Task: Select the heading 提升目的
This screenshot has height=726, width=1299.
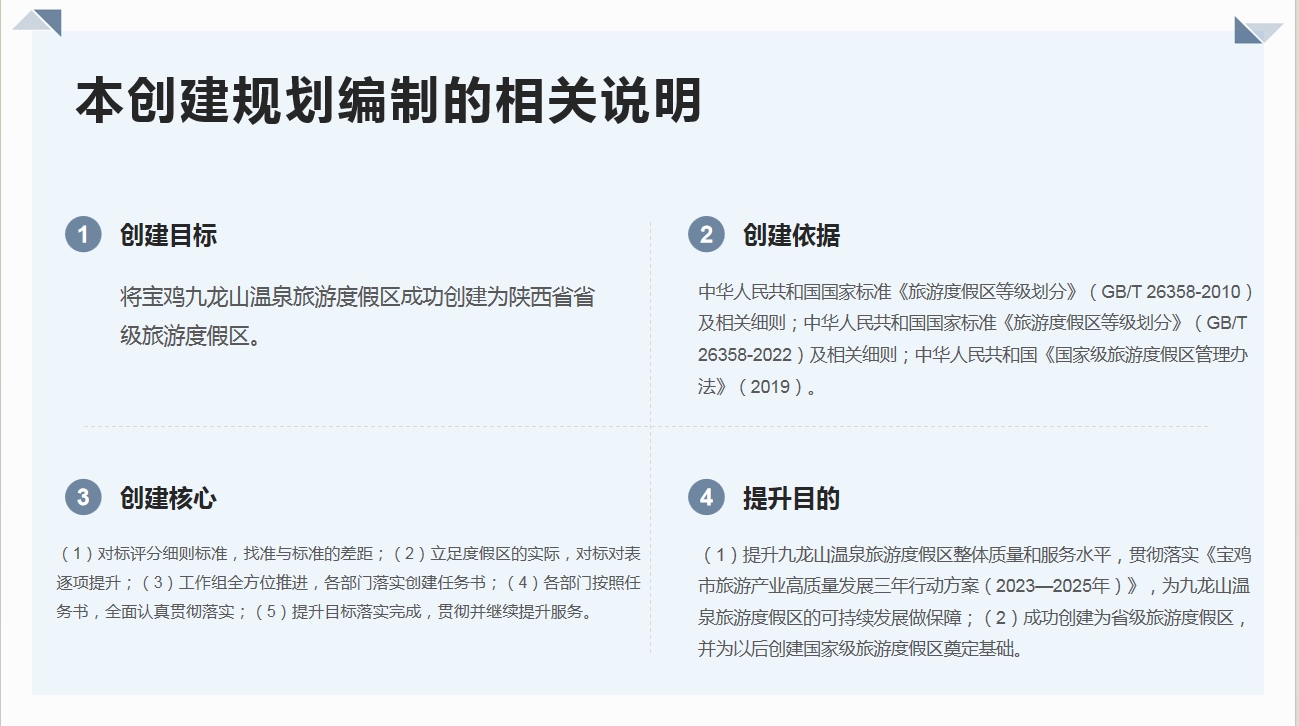Action: coord(791,498)
